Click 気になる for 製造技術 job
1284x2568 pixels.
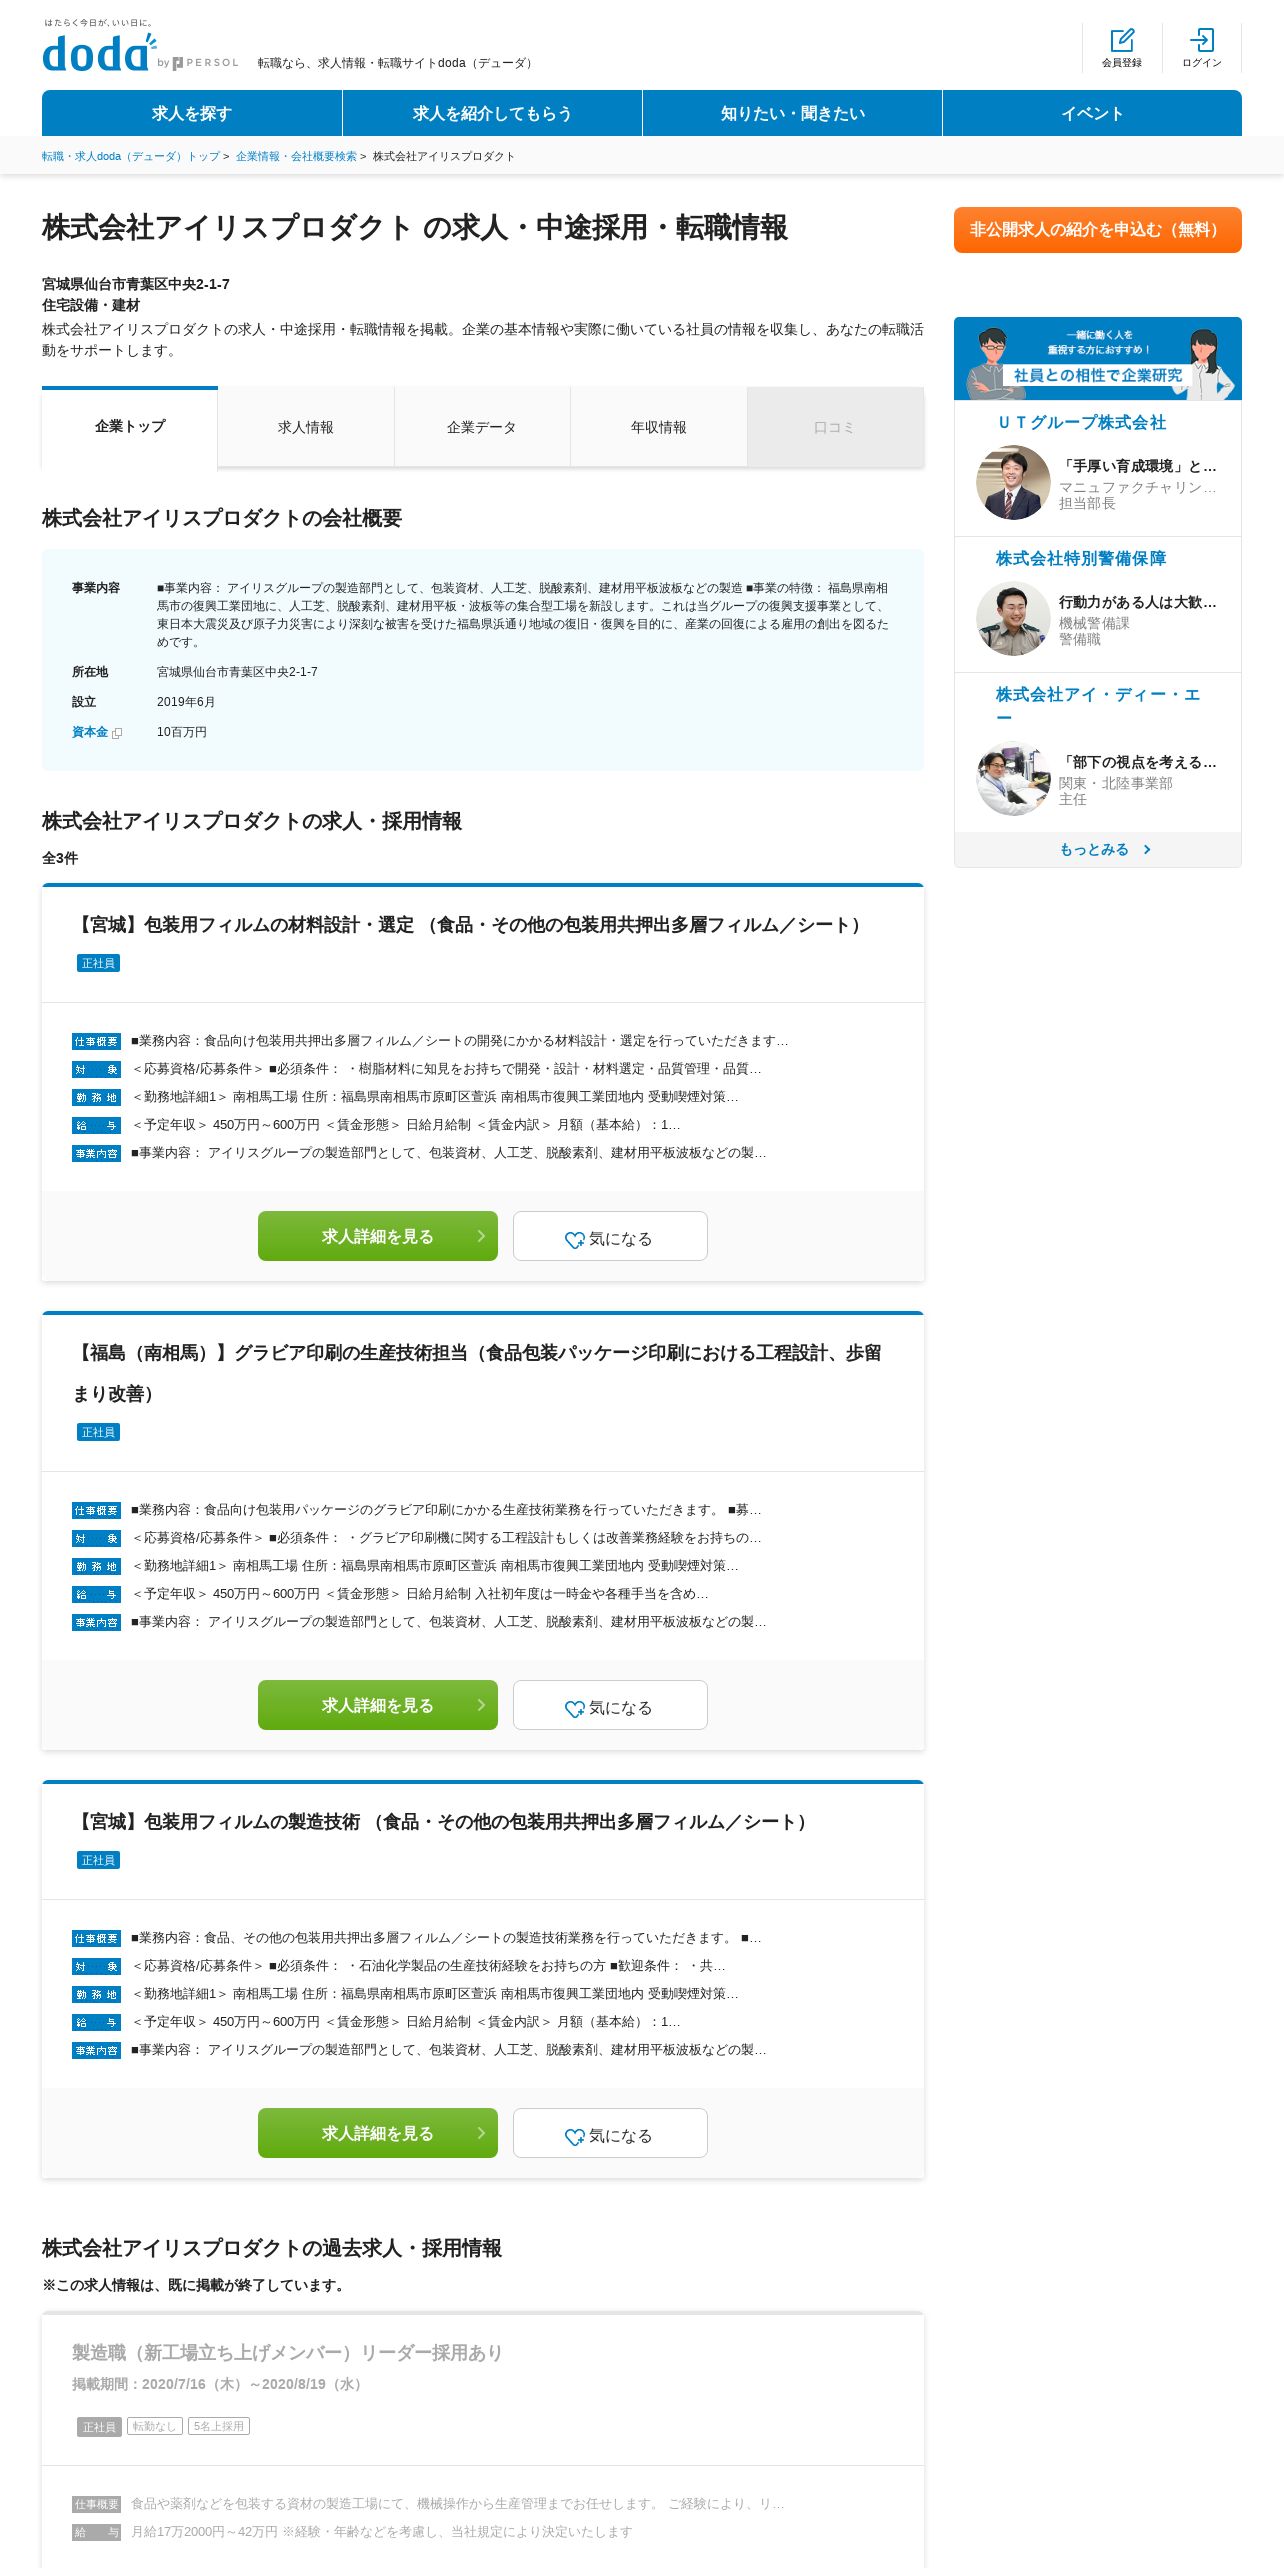click(610, 2133)
